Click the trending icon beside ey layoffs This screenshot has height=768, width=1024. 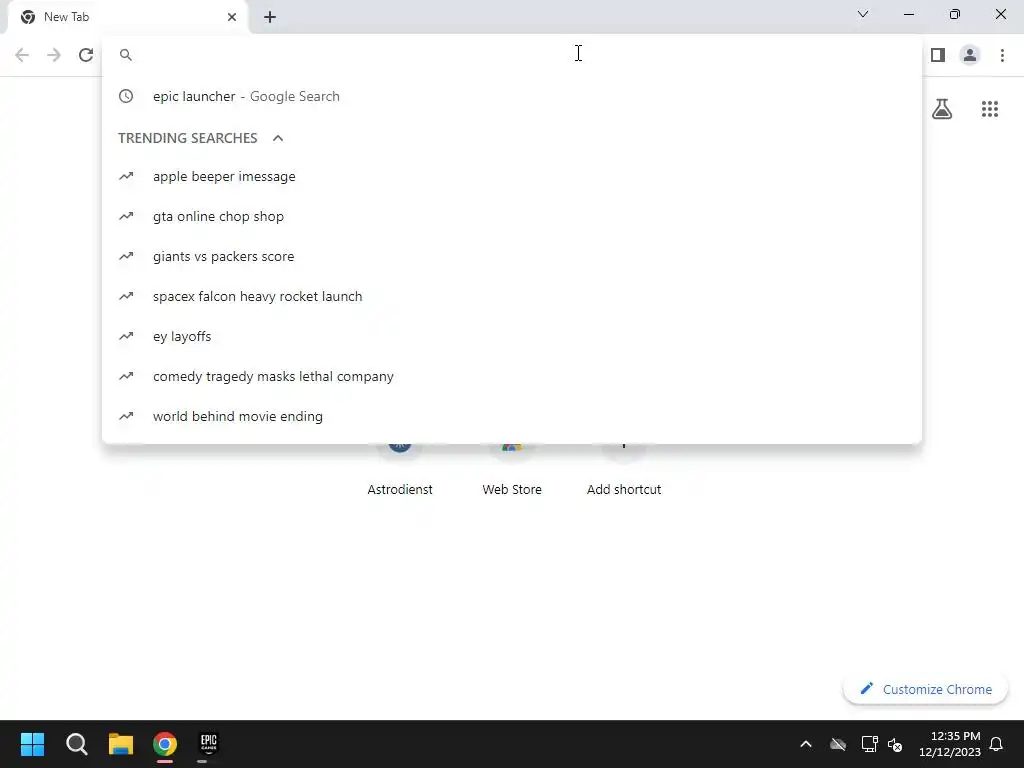coord(126,336)
